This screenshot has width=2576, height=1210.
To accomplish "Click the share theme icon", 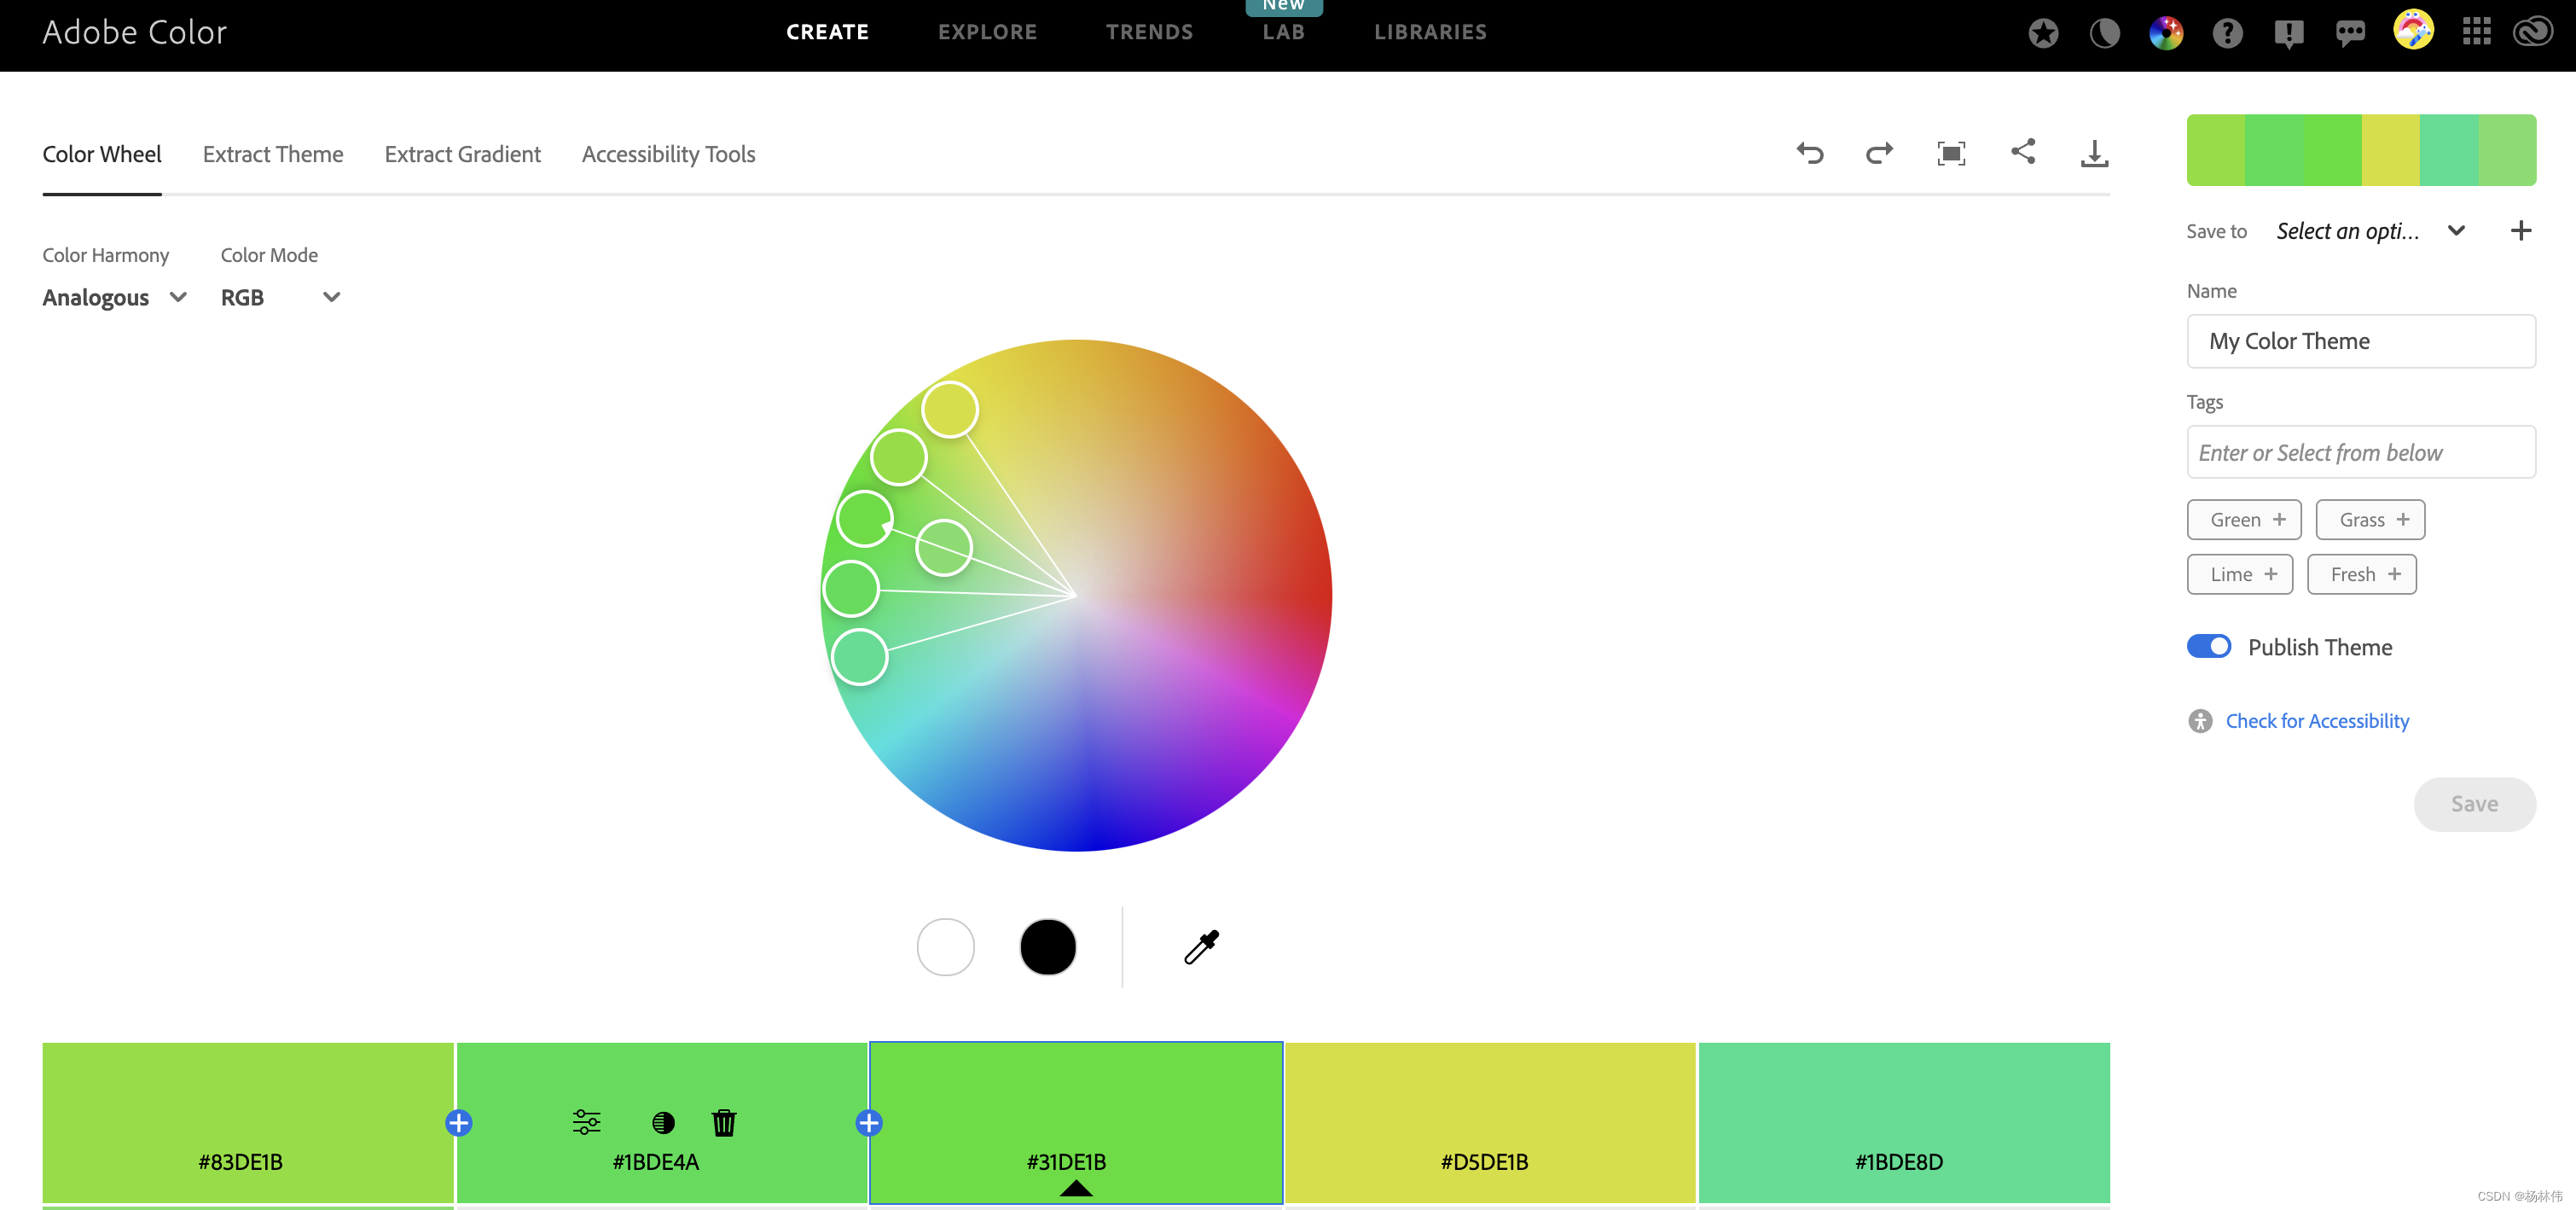I will [2023, 152].
